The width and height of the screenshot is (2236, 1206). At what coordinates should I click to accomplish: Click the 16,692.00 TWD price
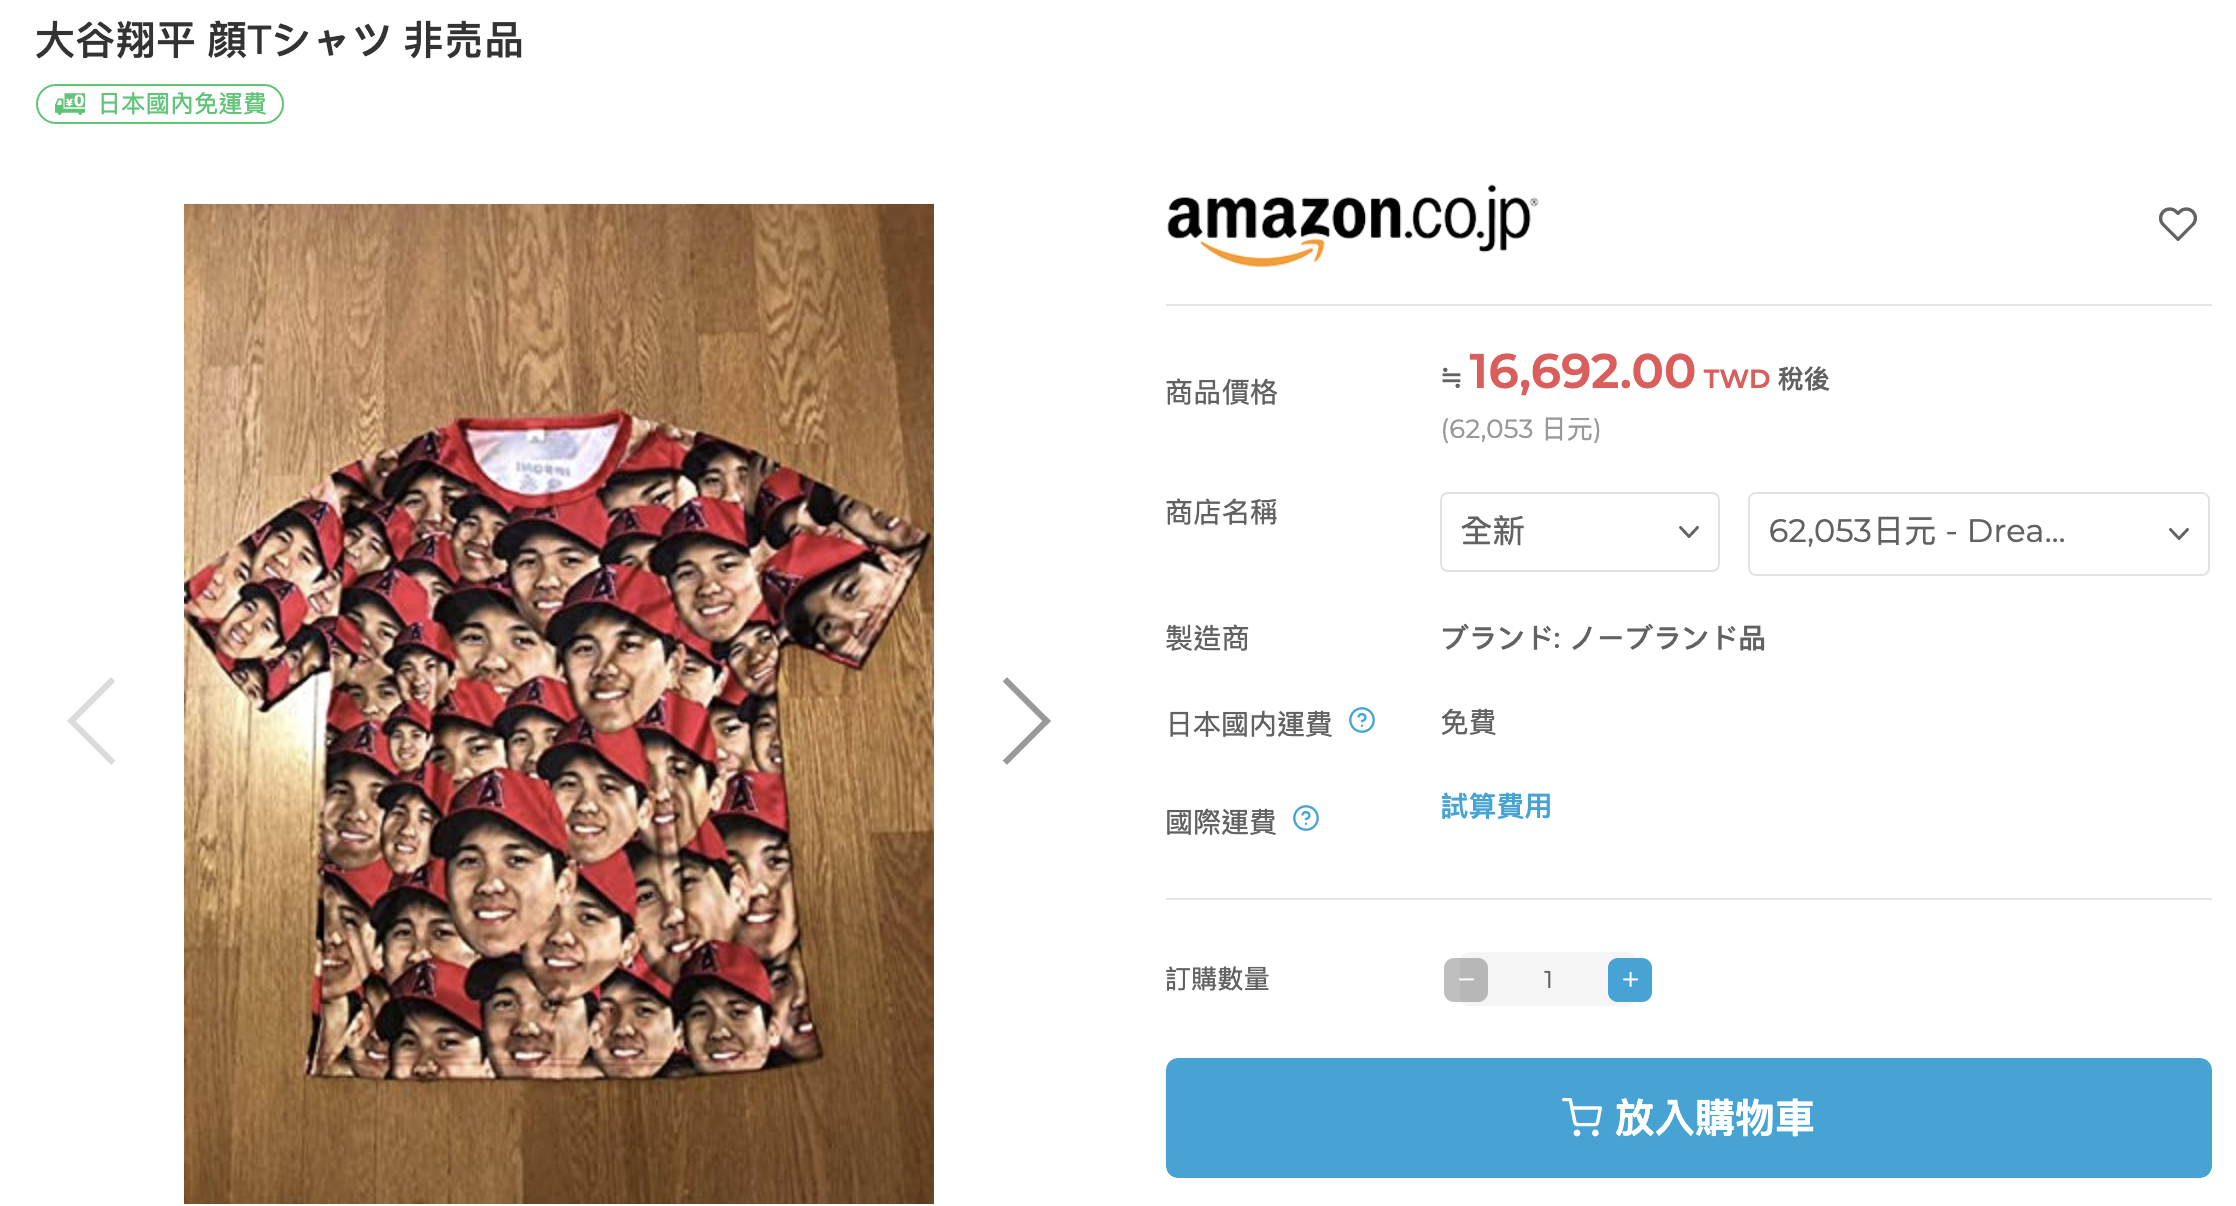(x=1619, y=373)
